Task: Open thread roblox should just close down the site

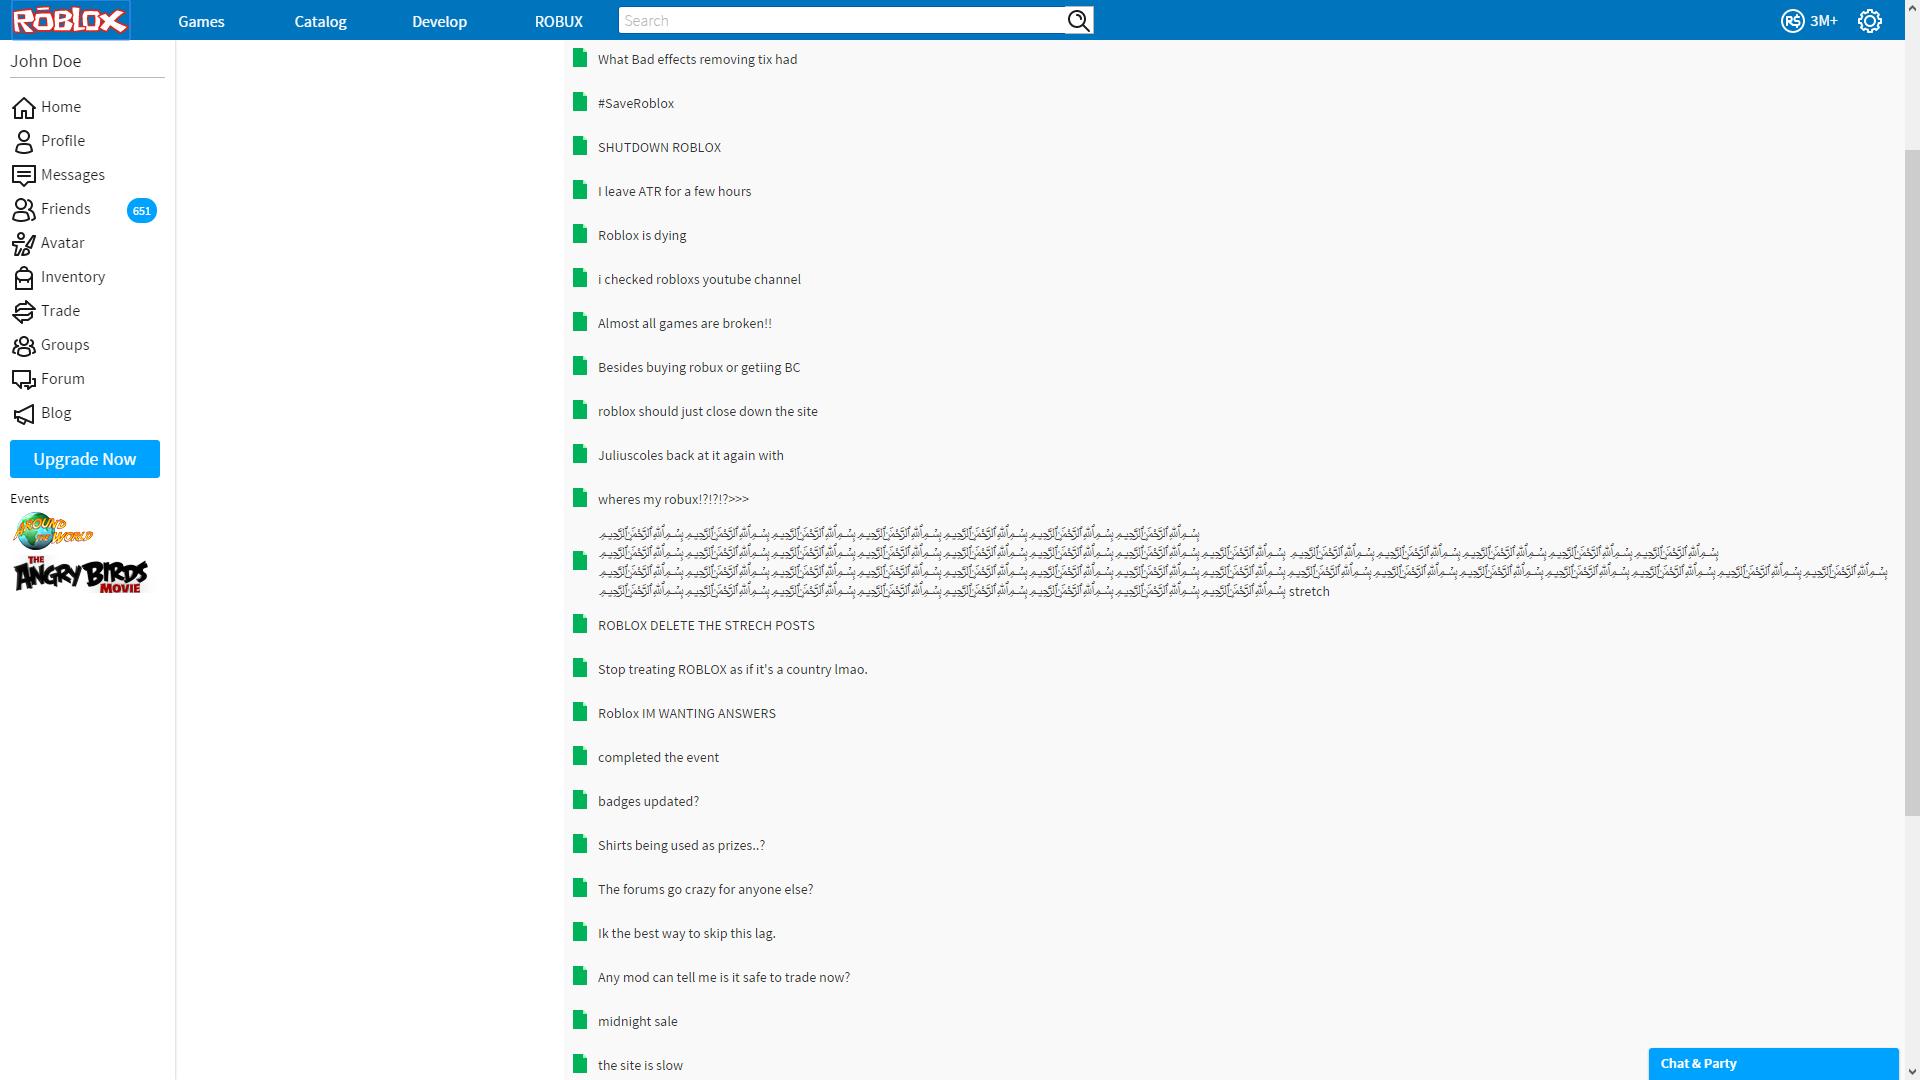Action: pos(708,412)
